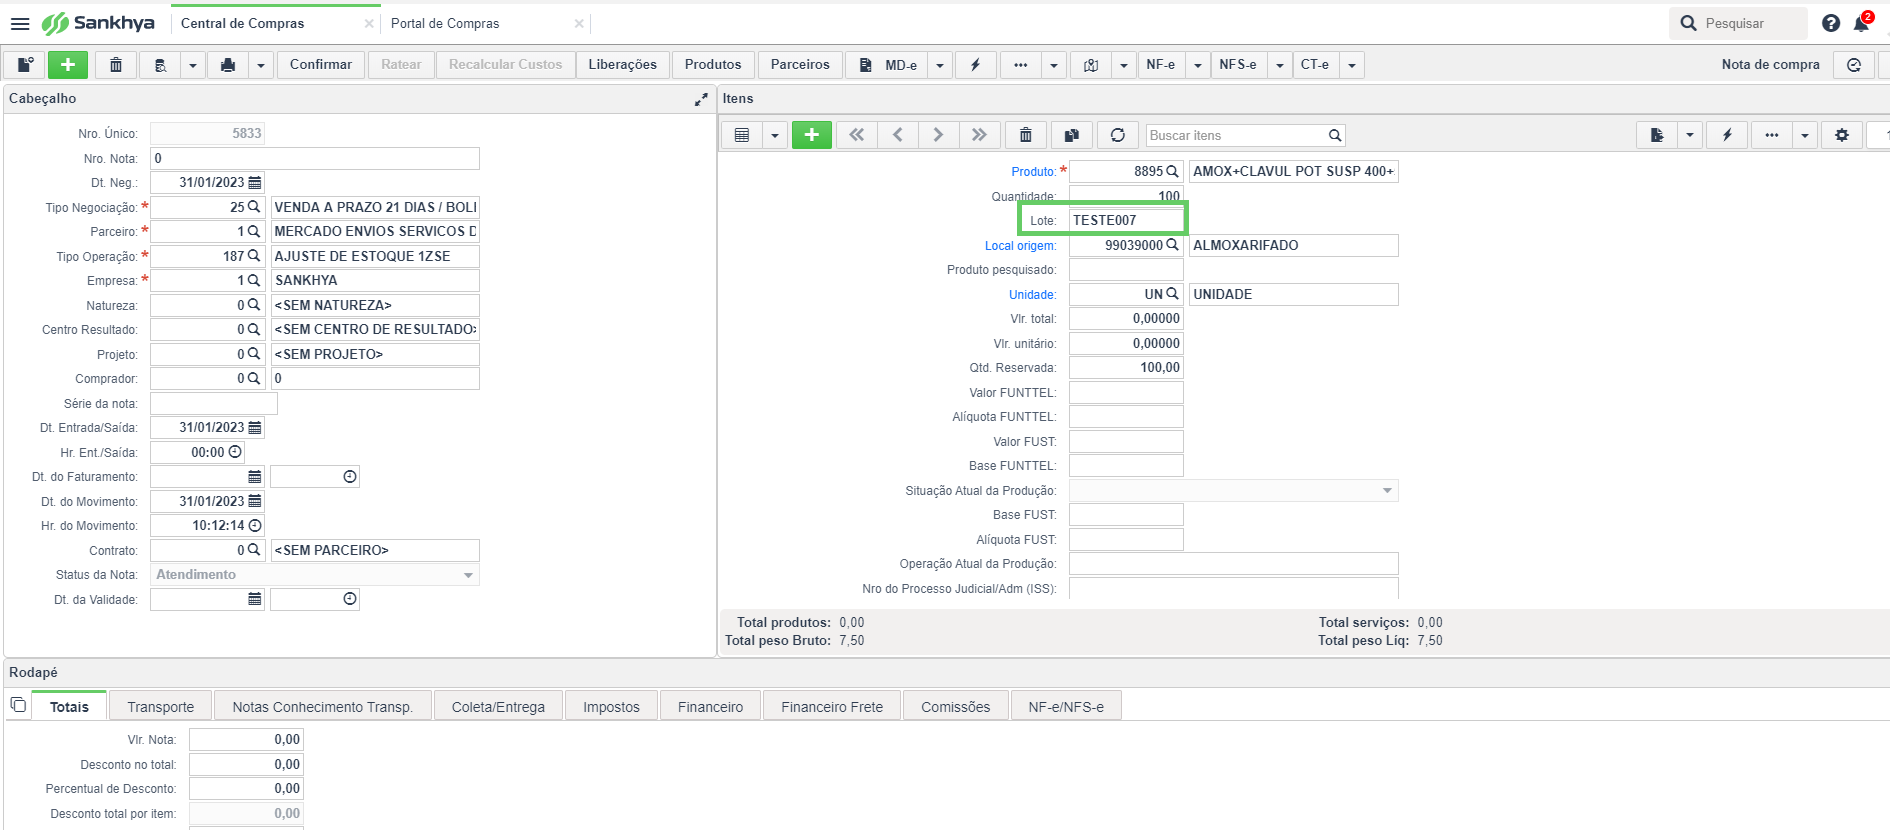Refresh items with circular arrows icon
1890x830 pixels.
(x=1118, y=135)
